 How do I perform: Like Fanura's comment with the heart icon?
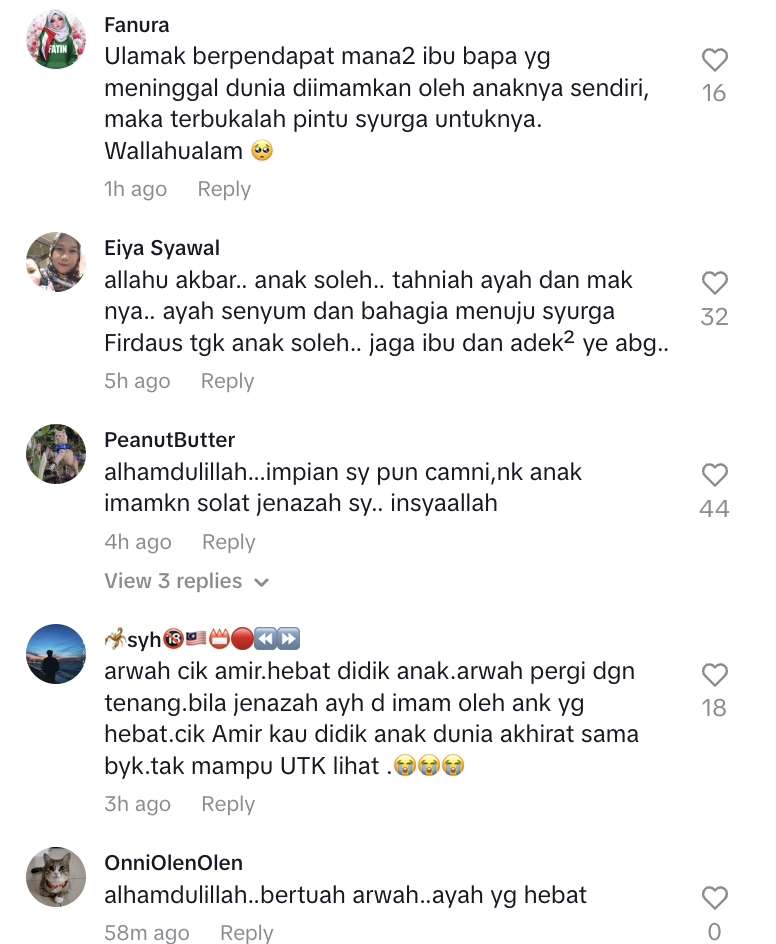tap(715, 60)
